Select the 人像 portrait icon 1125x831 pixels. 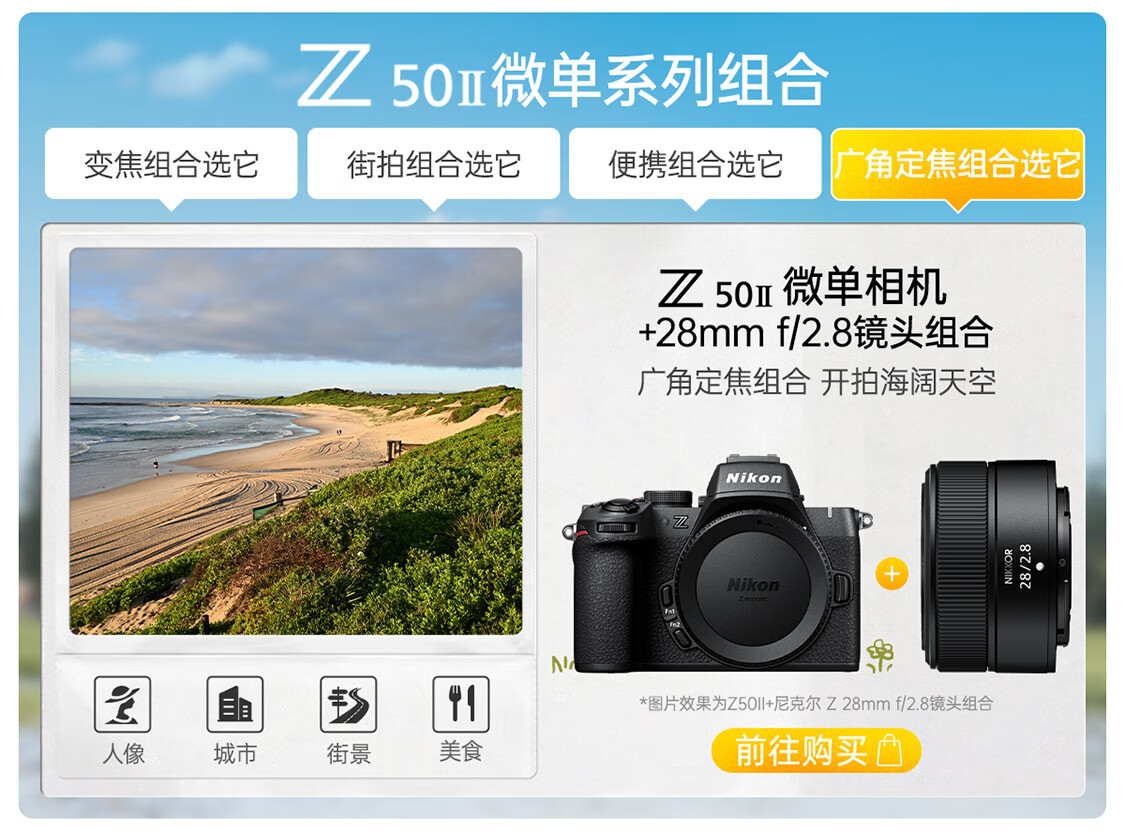[x=123, y=704]
